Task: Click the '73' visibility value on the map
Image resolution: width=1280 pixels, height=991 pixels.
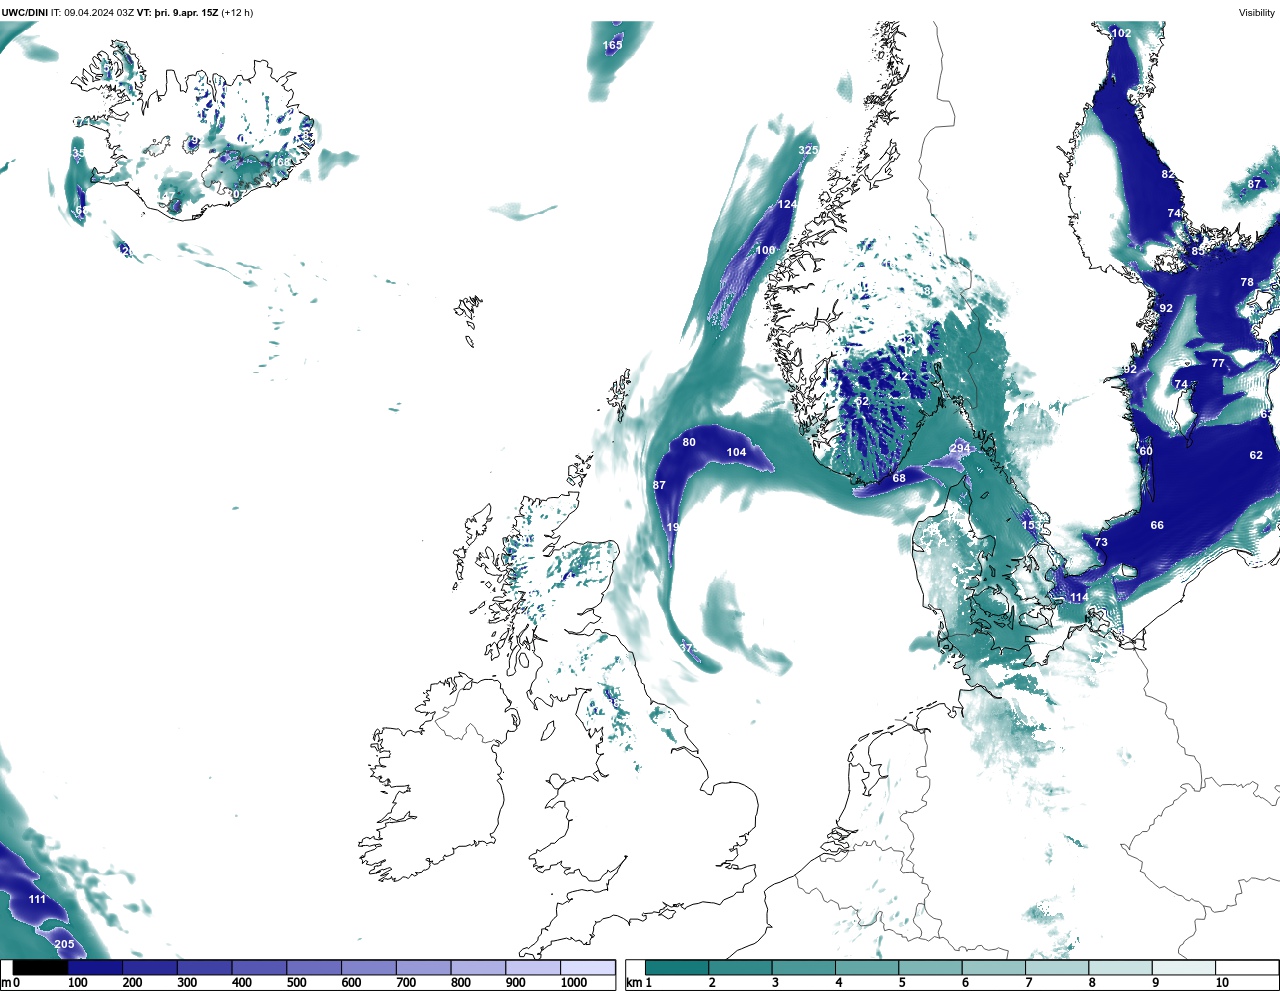Action: (1101, 542)
